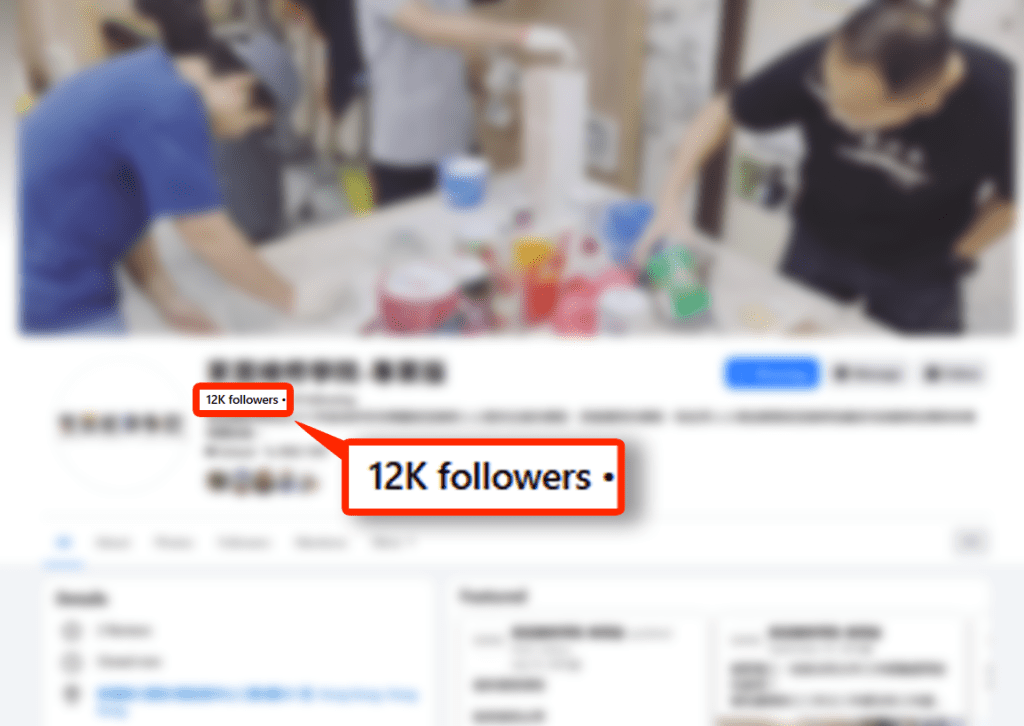Open the fourth tab in navigation row
Image resolution: width=1024 pixels, height=726 pixels.
tap(243, 543)
